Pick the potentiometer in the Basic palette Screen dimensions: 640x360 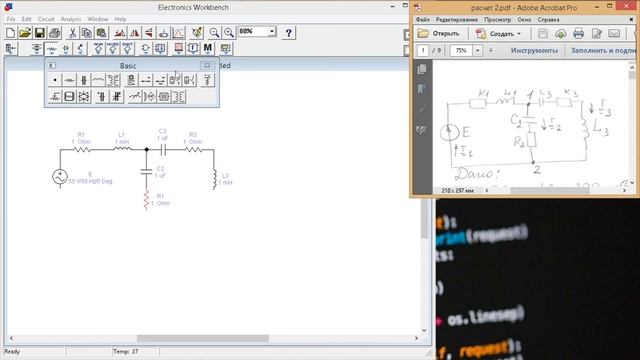55,97
